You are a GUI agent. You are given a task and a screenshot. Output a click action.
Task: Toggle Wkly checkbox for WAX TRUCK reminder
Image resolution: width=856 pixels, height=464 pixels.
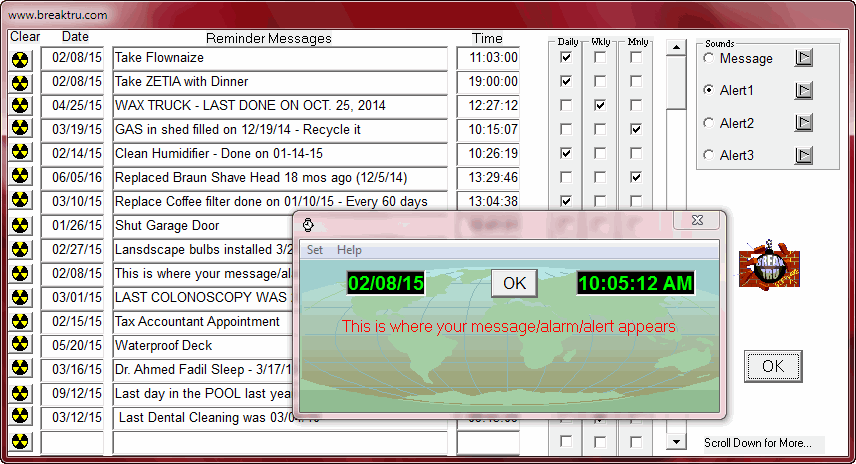click(599, 105)
